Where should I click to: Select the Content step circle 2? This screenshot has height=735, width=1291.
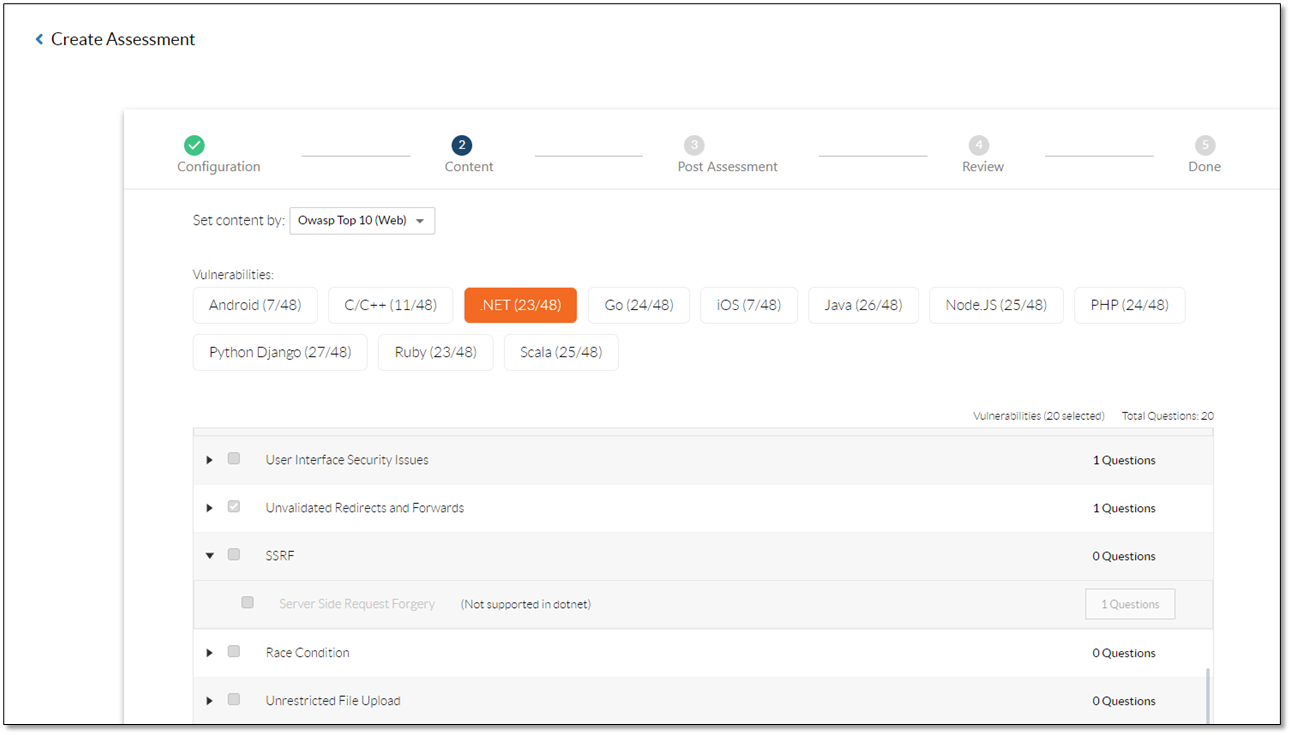click(x=461, y=145)
